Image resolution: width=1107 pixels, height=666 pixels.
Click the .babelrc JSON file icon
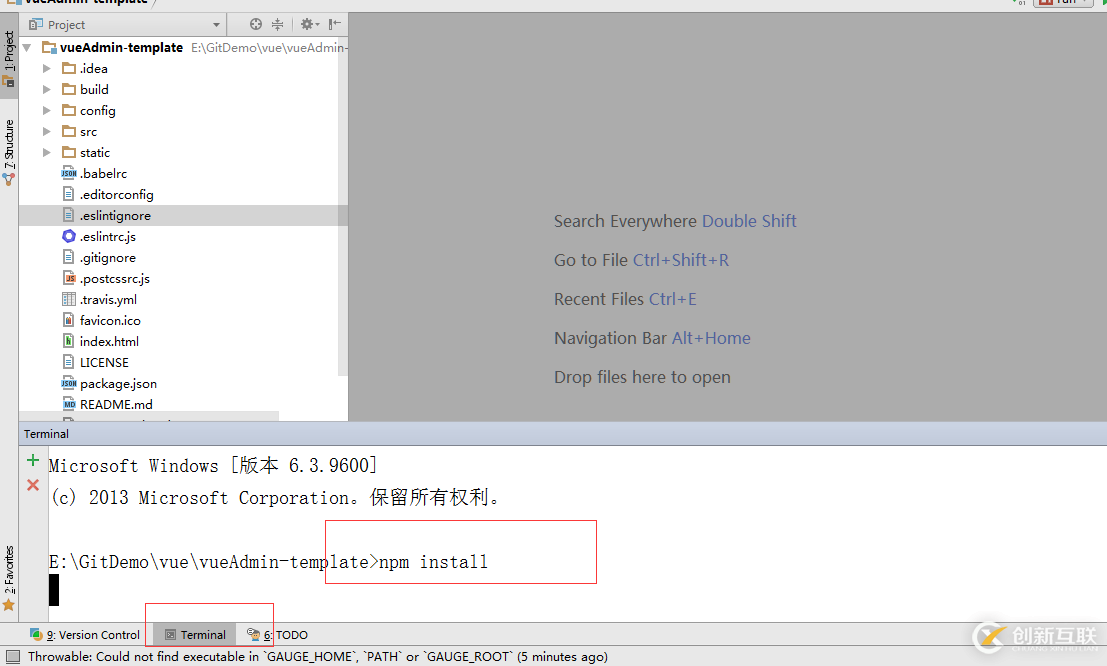68,173
